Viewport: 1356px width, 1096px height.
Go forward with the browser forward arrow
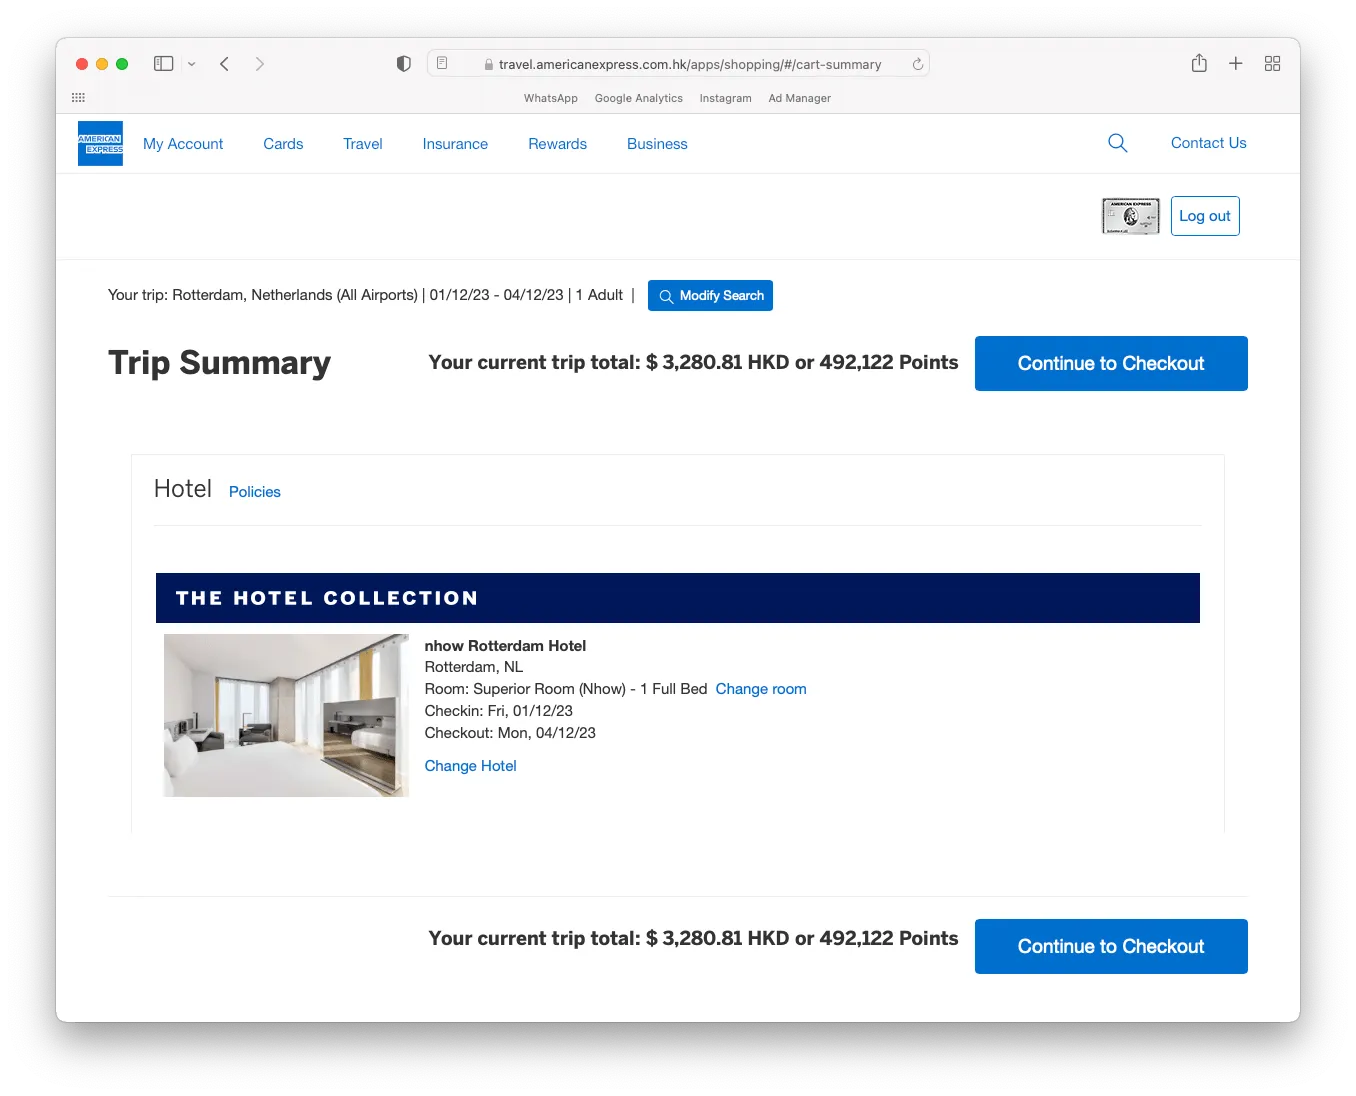[x=260, y=64]
